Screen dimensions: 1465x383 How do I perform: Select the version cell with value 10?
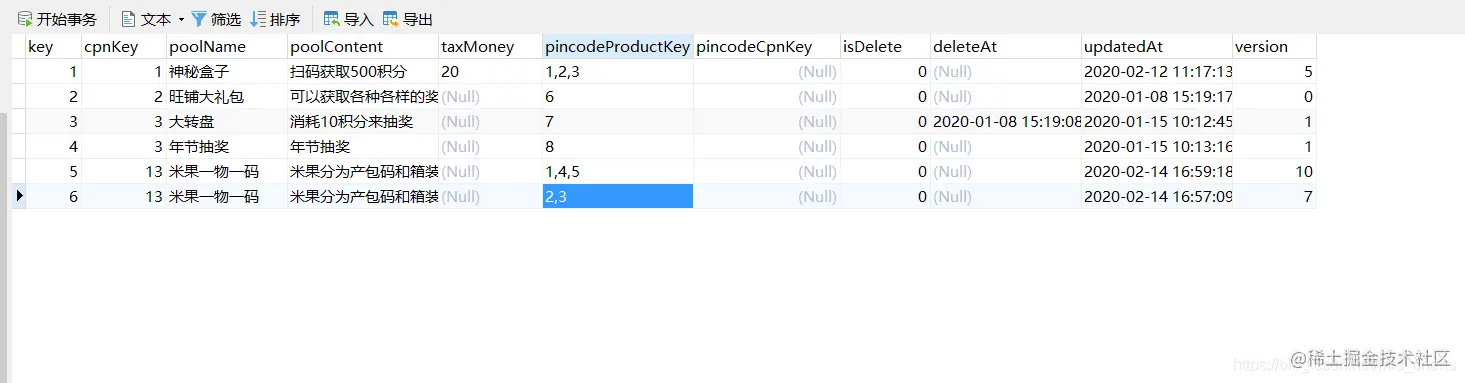point(1275,171)
